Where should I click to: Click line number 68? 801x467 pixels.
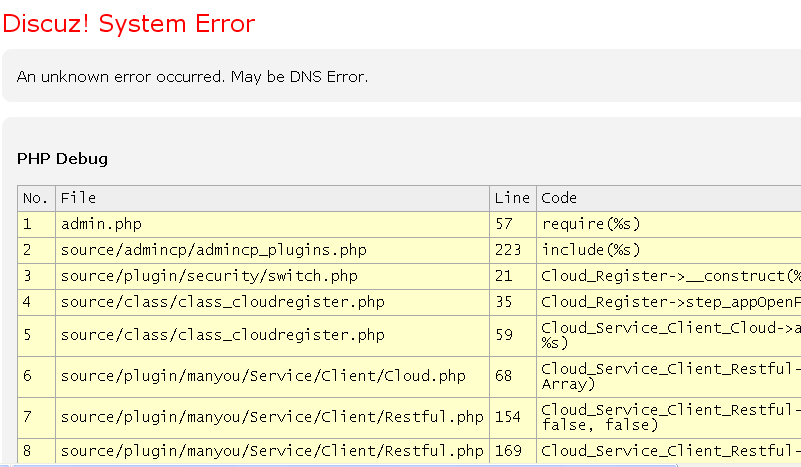(512, 377)
